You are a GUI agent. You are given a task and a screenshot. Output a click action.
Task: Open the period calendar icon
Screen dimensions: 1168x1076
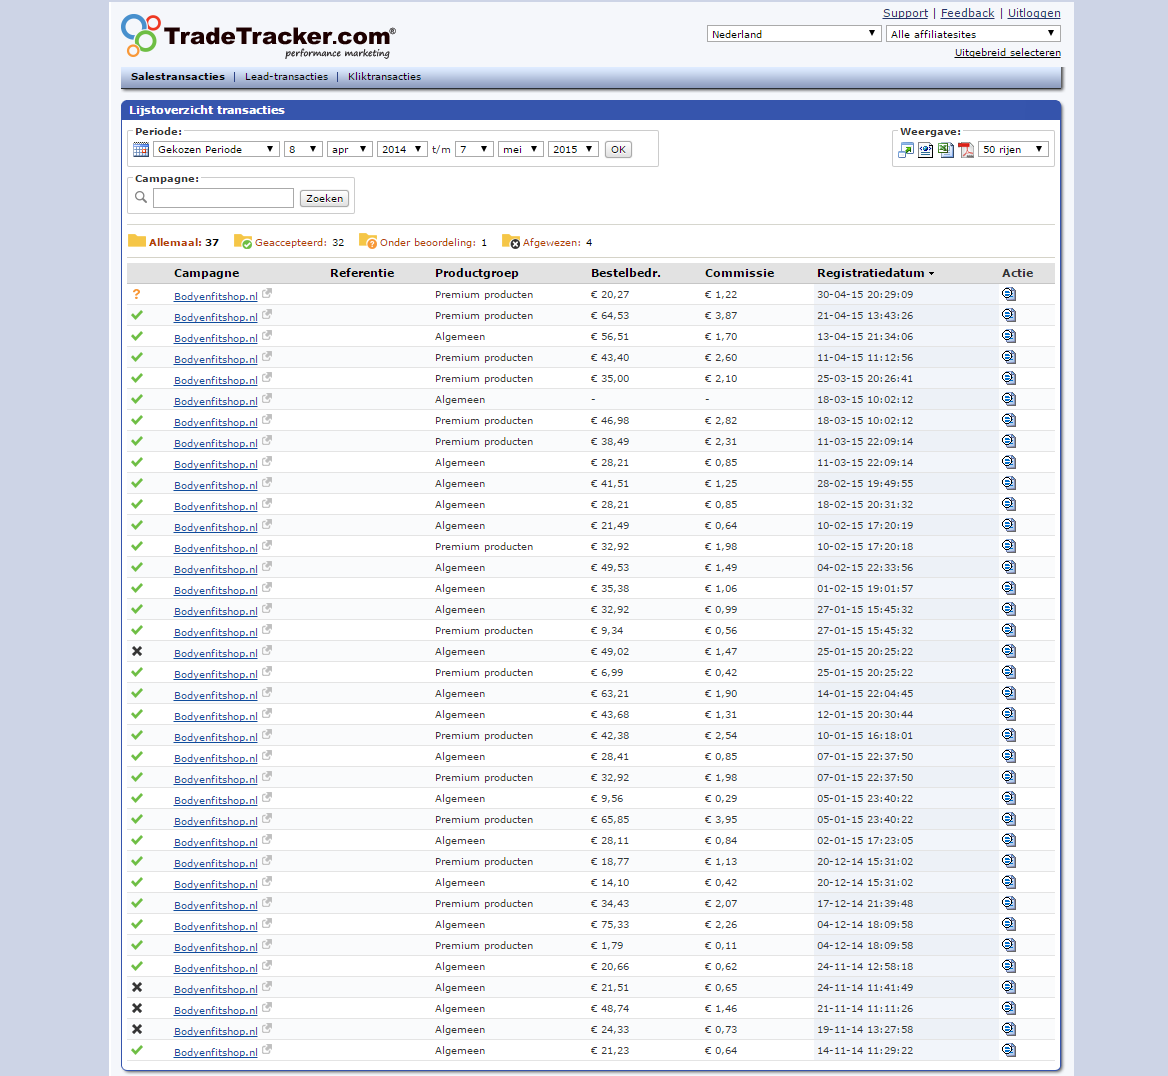tap(141, 149)
